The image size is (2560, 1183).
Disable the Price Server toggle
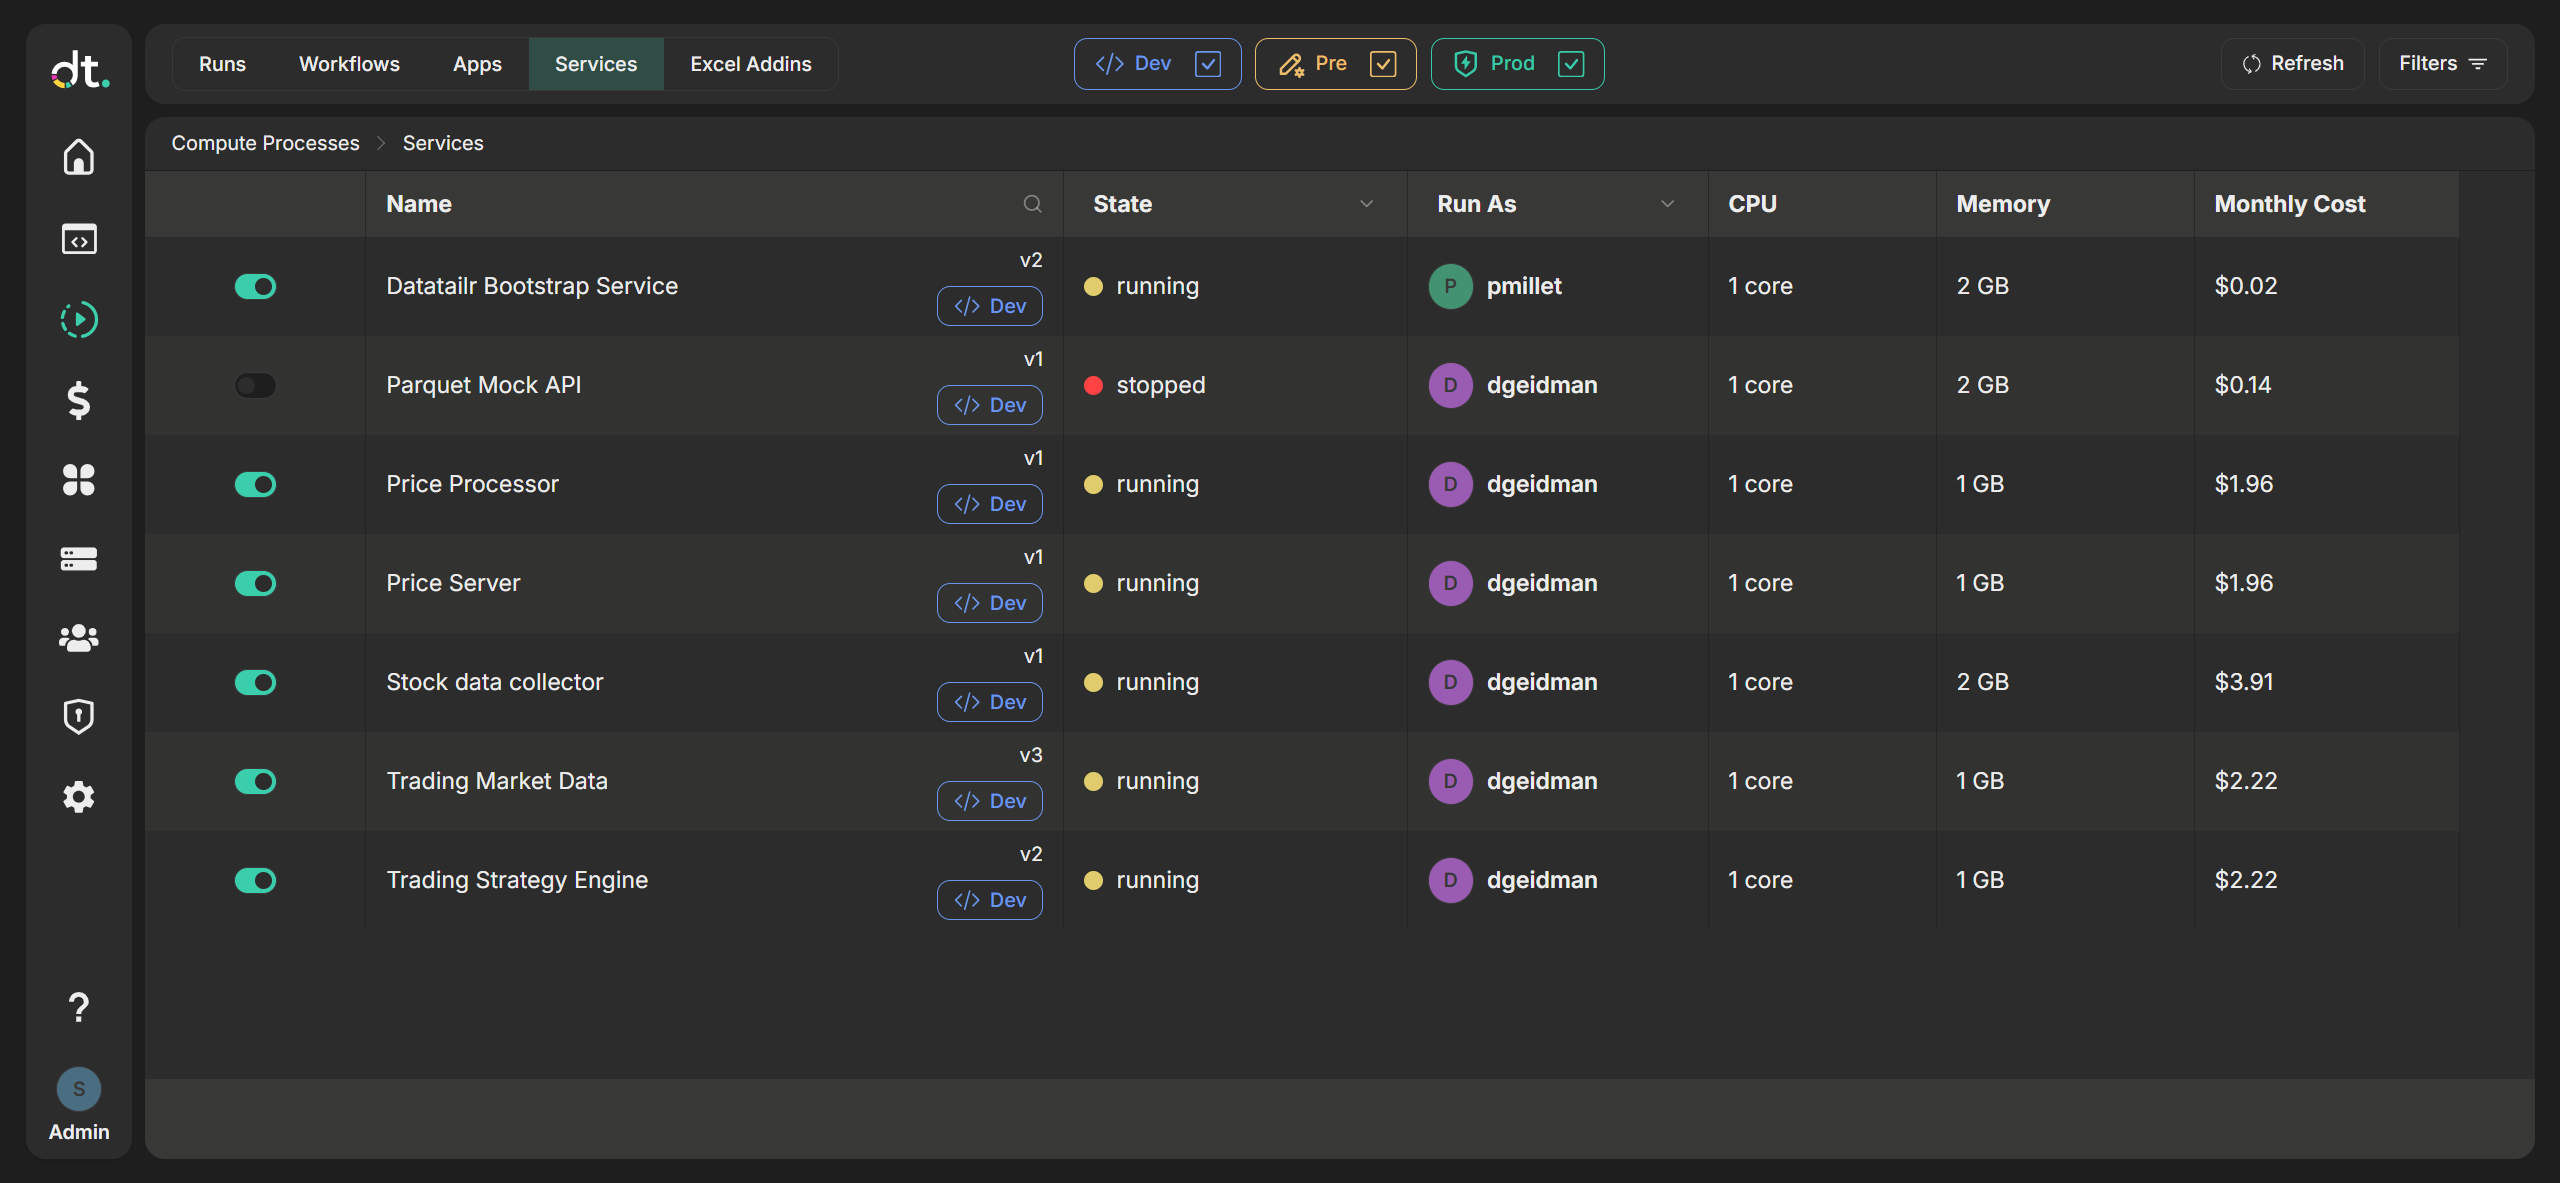[255, 584]
